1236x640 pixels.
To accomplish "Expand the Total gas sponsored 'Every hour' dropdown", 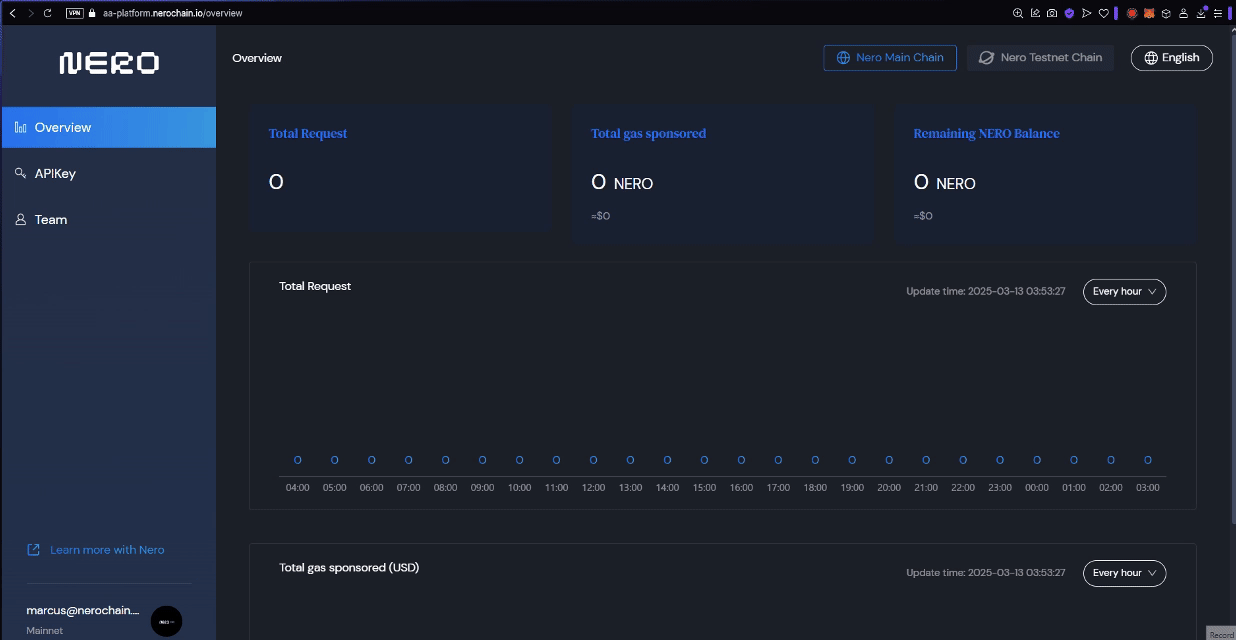I will [x=1124, y=573].
